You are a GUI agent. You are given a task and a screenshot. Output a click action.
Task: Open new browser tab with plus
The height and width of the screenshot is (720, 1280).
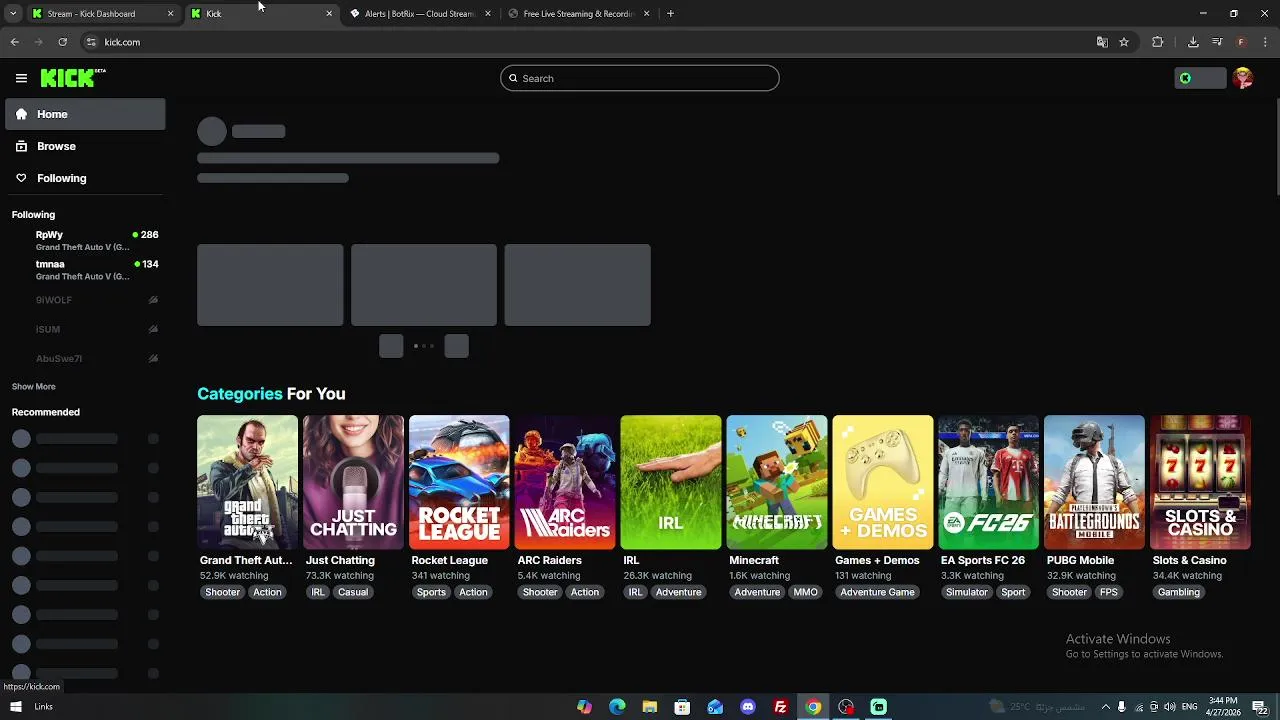[670, 14]
